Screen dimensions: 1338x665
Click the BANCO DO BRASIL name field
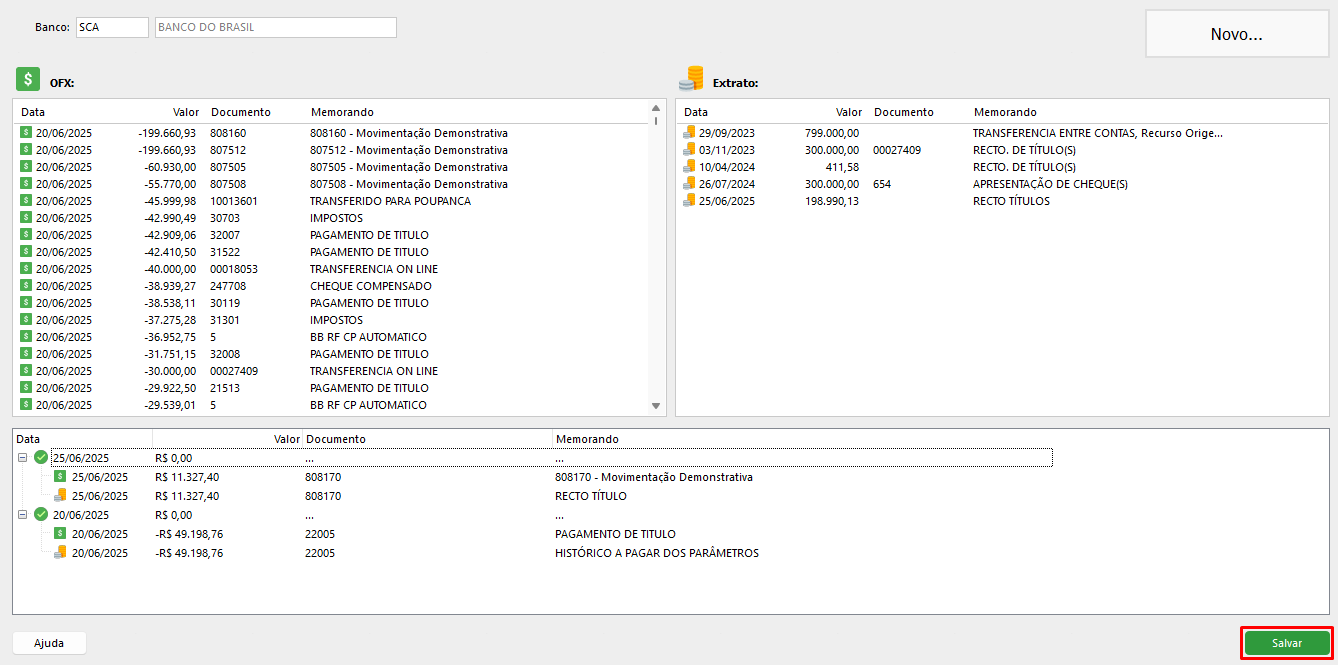click(x=276, y=27)
